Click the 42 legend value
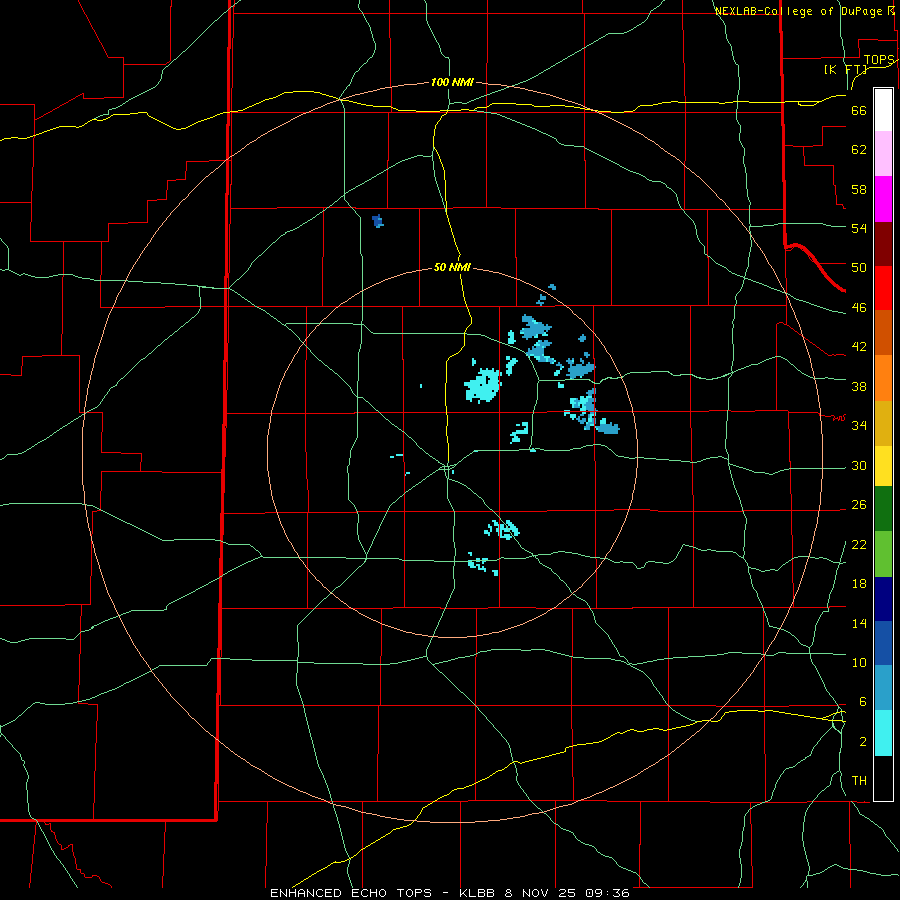The height and width of the screenshot is (900, 900). tap(859, 347)
